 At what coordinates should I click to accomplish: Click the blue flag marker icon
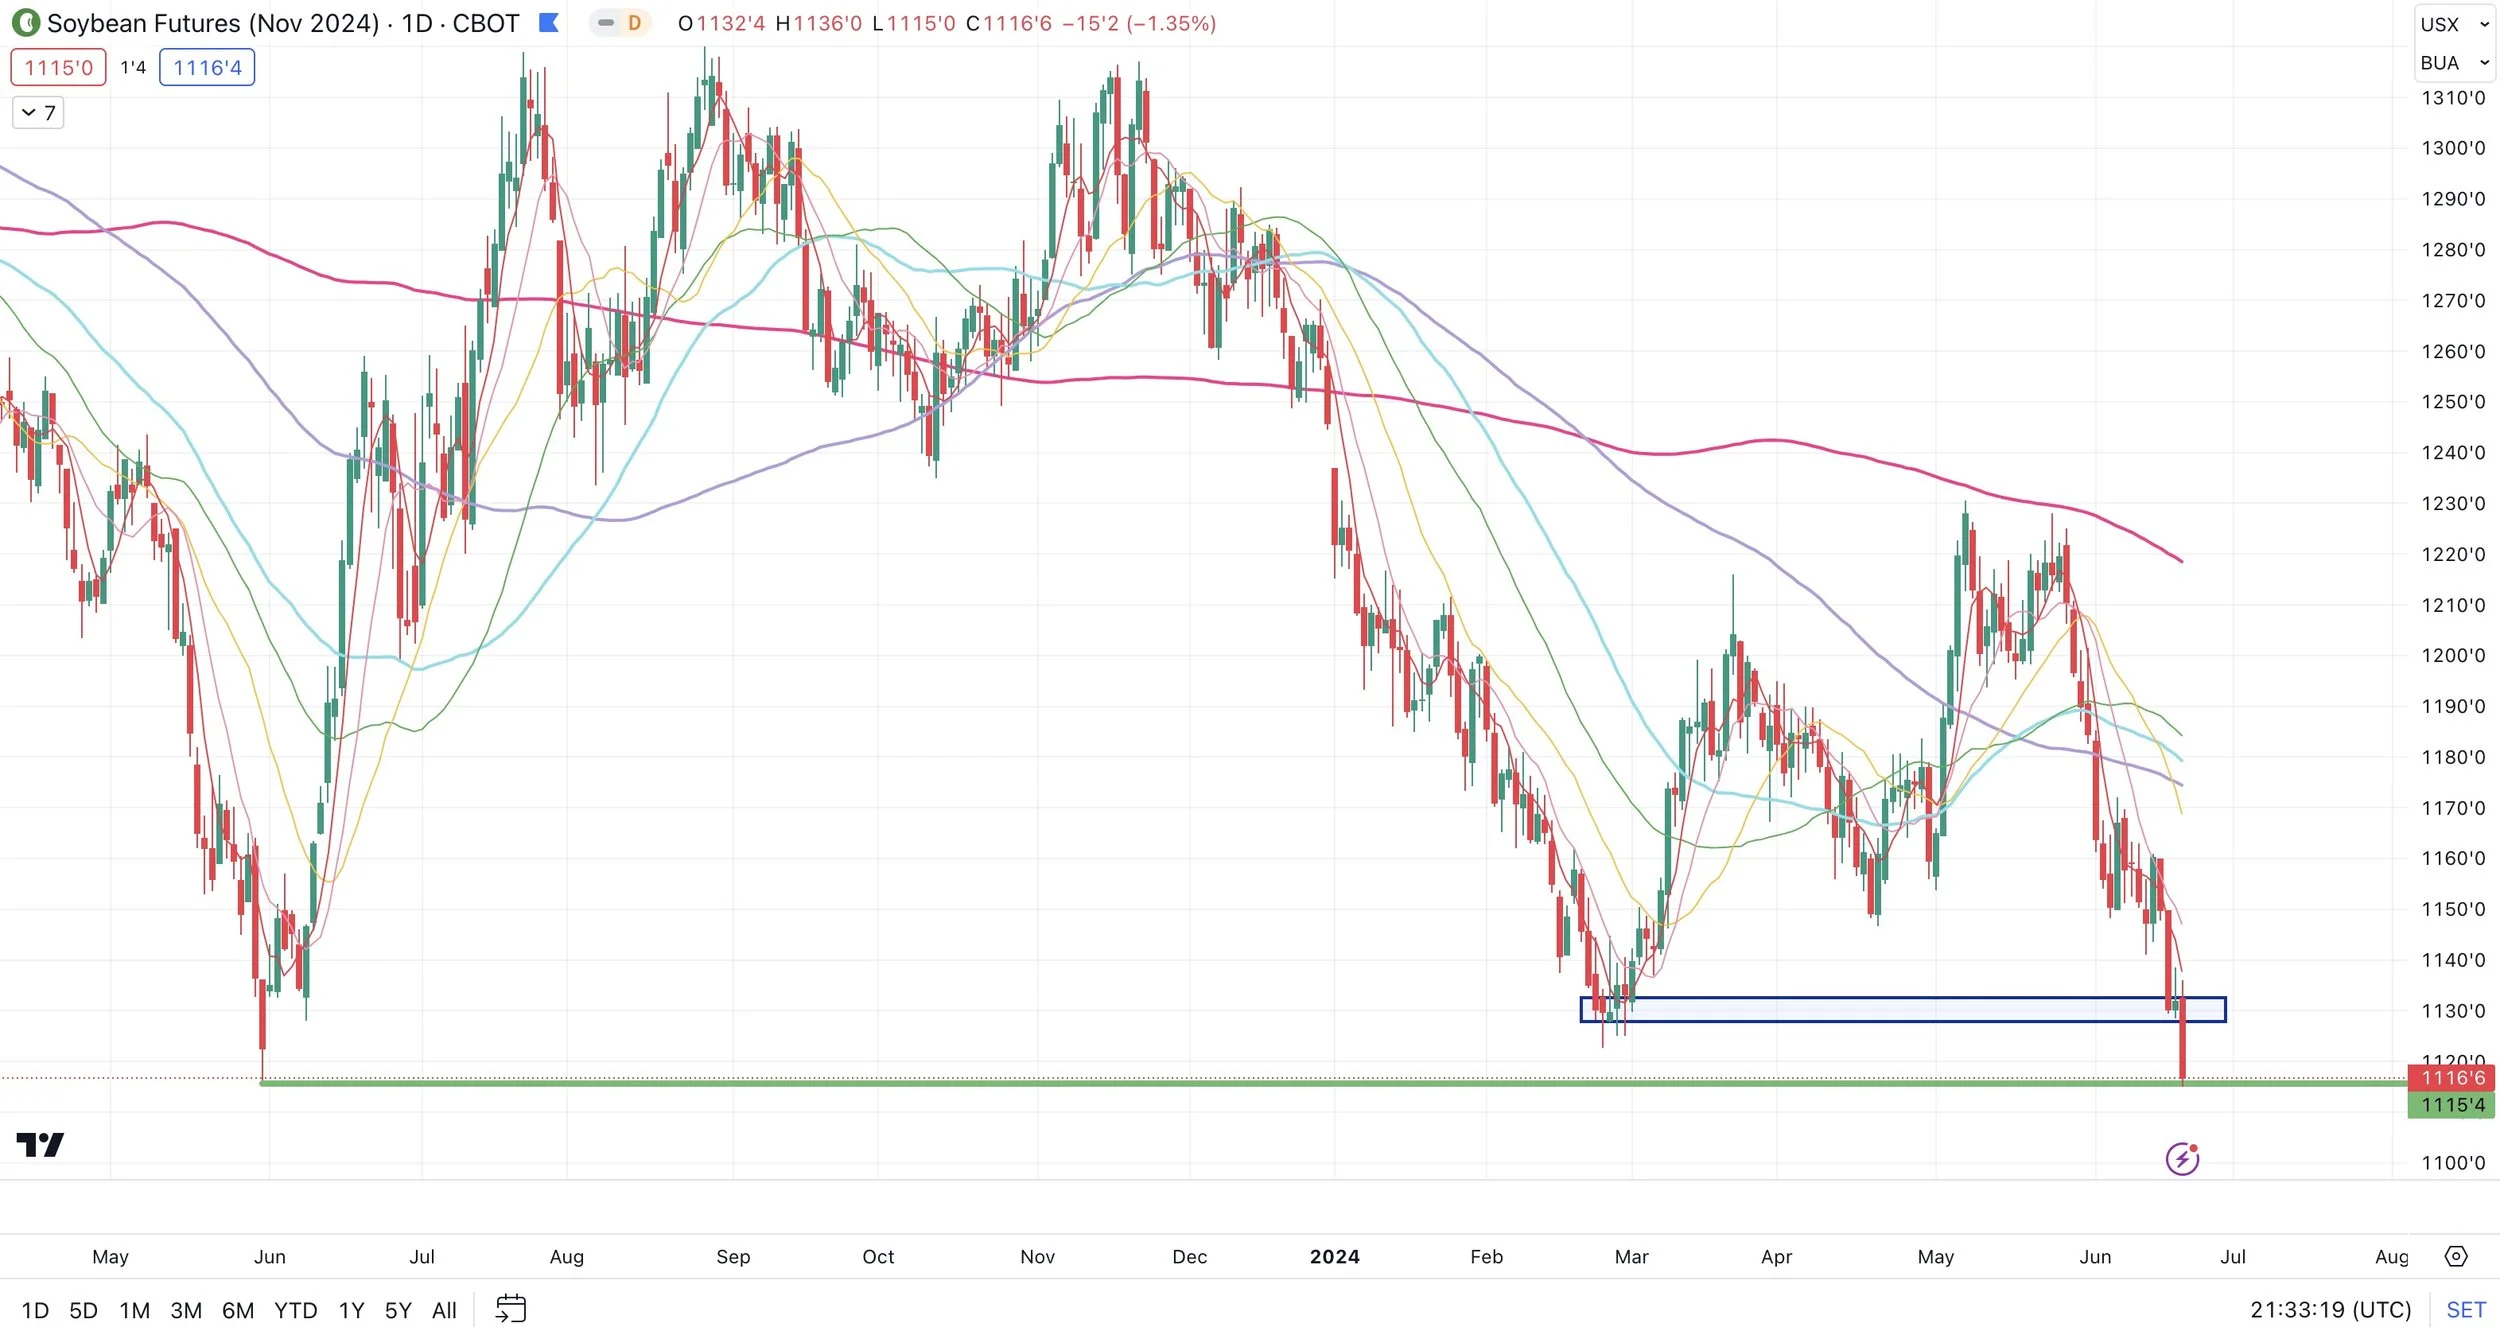[x=548, y=22]
